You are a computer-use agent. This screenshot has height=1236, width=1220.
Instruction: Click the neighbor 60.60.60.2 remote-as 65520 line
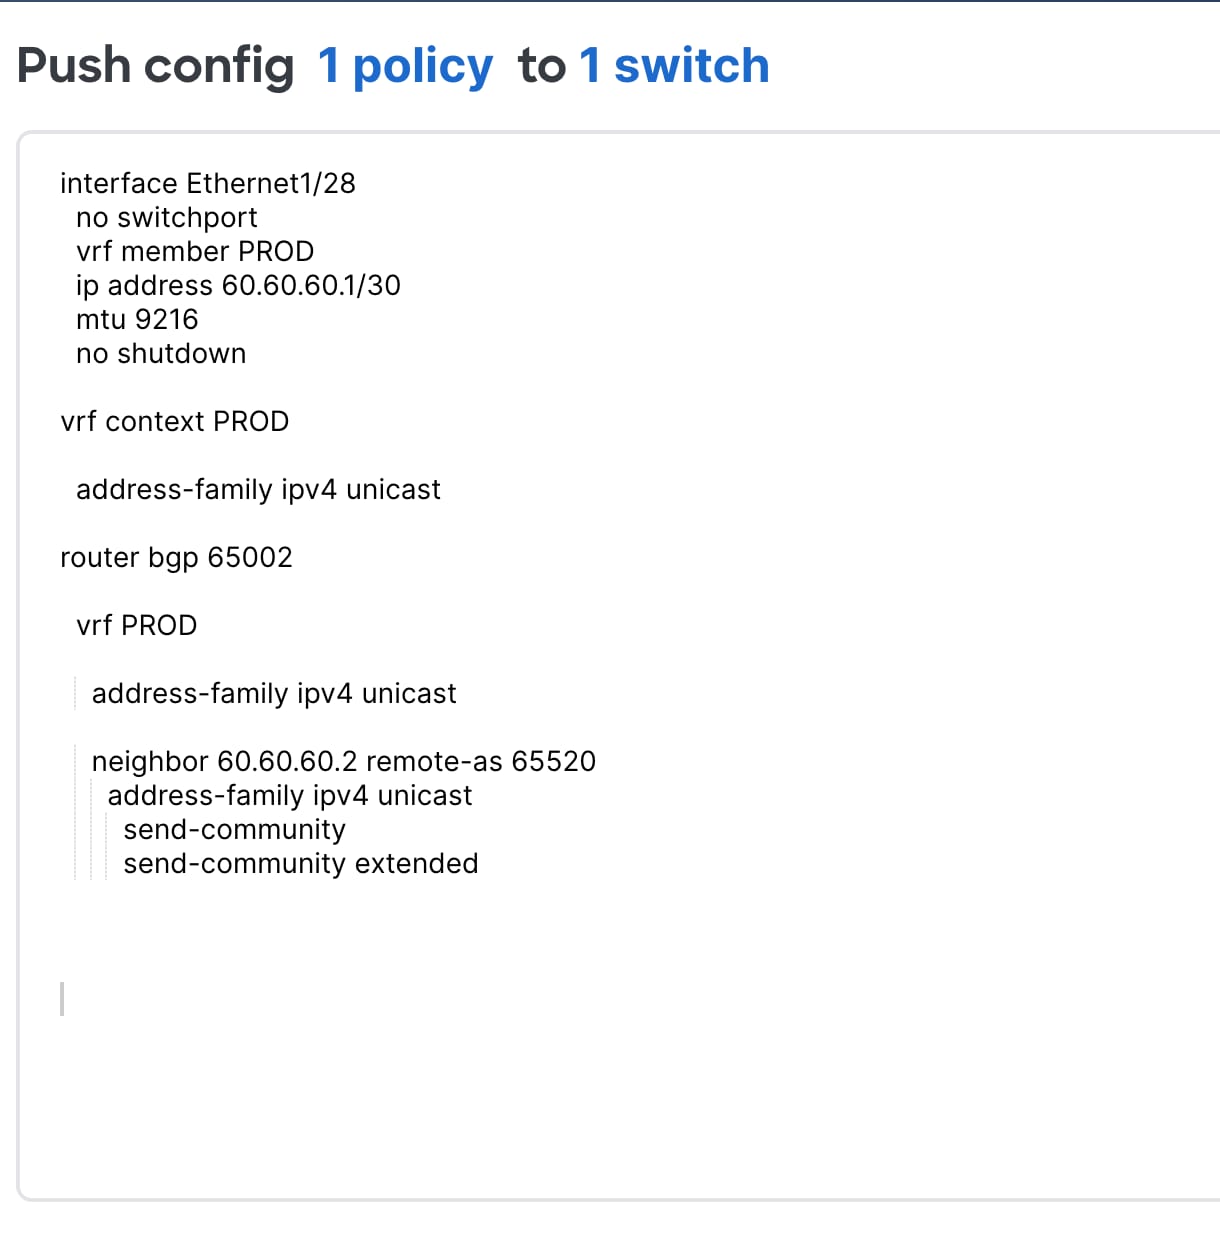[344, 761]
